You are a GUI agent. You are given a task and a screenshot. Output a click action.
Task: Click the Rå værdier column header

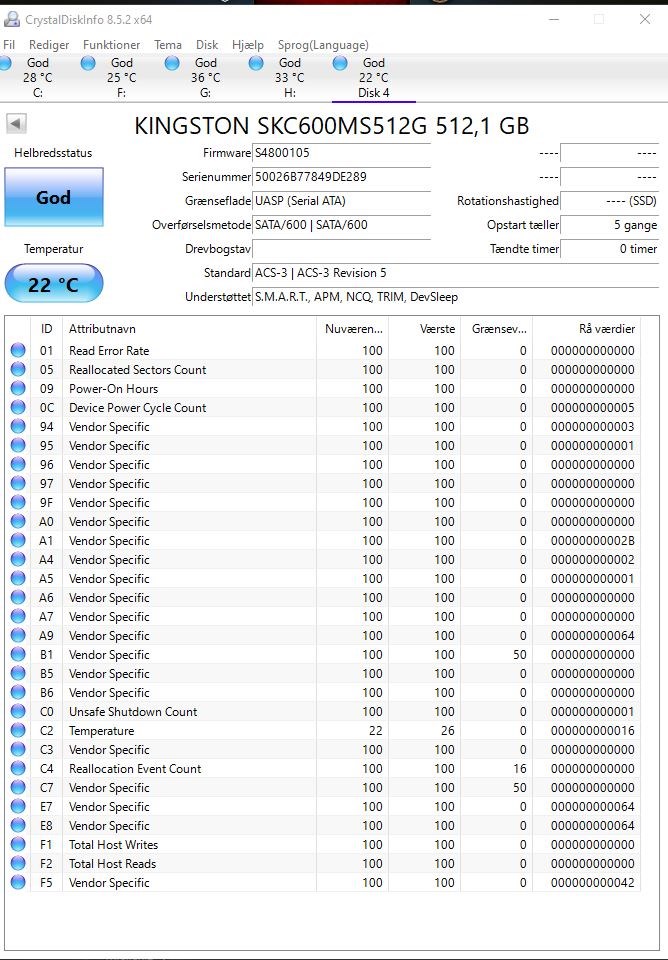click(587, 329)
